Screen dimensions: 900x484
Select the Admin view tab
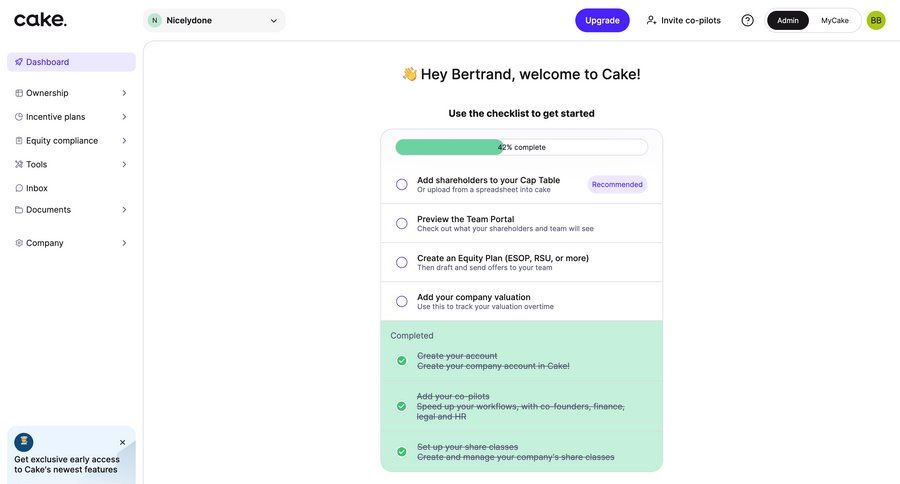click(788, 20)
